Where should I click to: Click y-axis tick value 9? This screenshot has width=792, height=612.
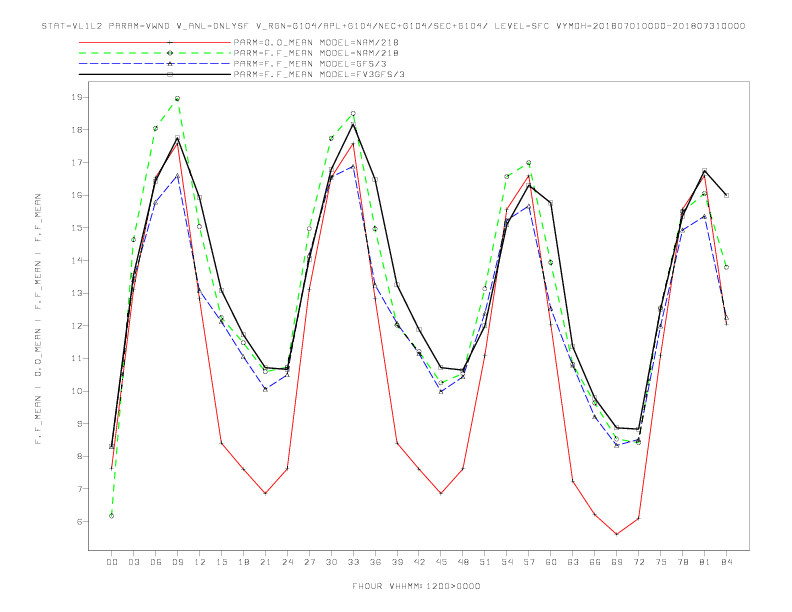coord(80,424)
